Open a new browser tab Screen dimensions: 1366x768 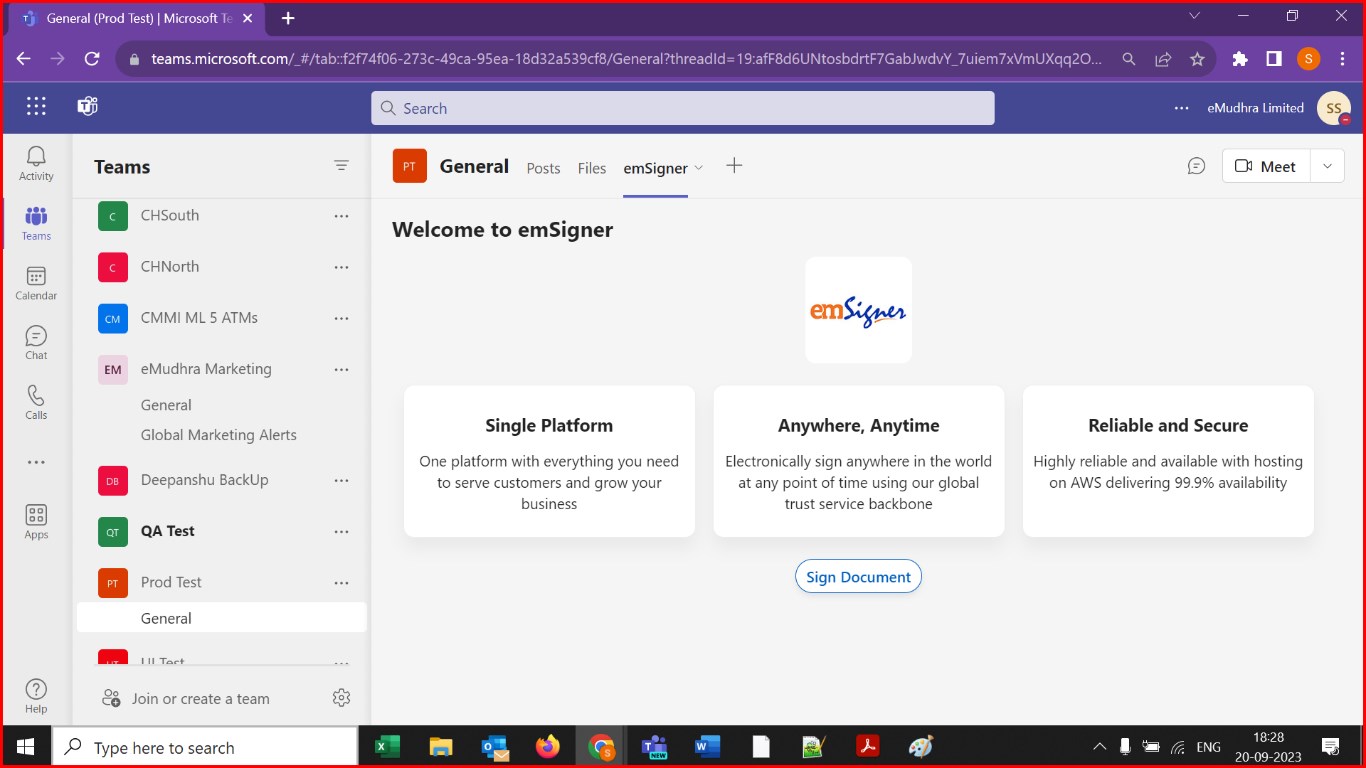pos(288,18)
